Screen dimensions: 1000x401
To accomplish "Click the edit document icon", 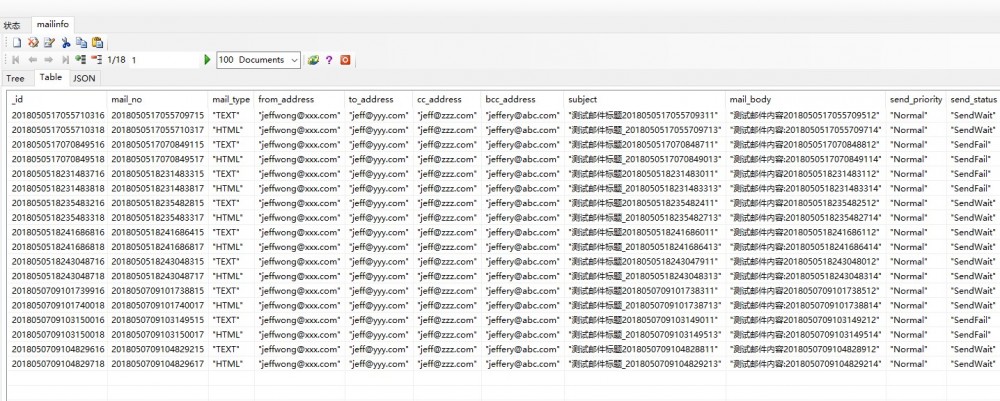I will [49, 43].
